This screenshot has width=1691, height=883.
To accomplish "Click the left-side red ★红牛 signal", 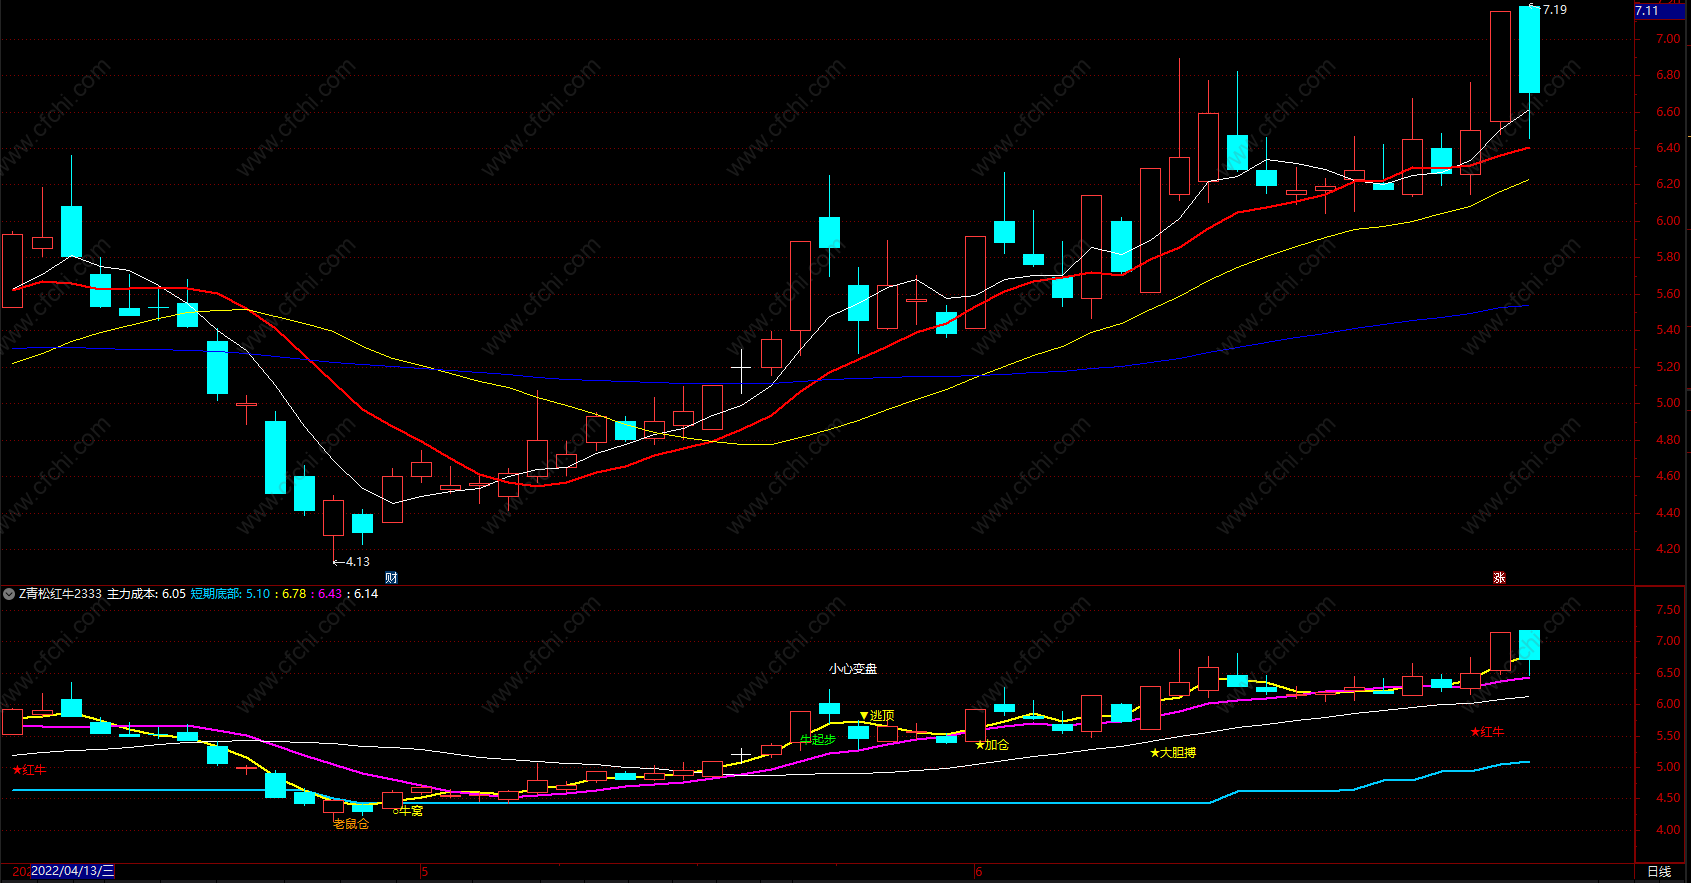I will (29, 770).
